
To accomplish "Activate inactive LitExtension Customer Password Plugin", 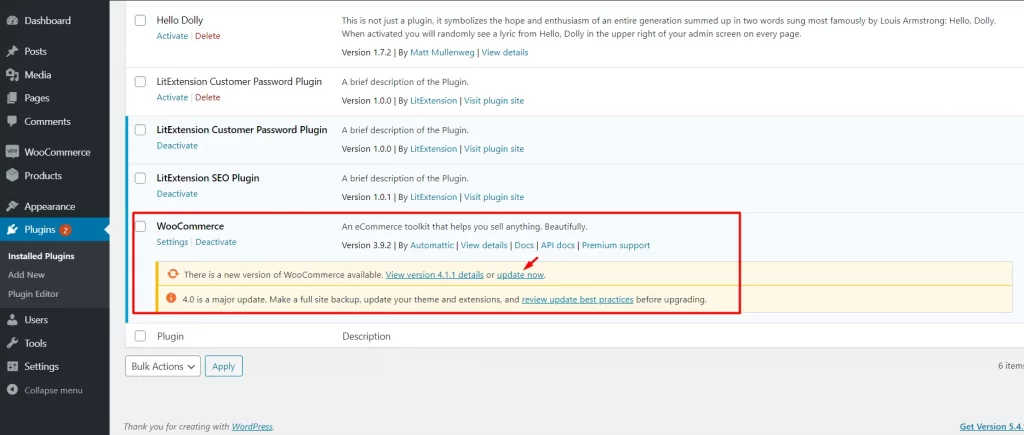I will pos(172,97).
